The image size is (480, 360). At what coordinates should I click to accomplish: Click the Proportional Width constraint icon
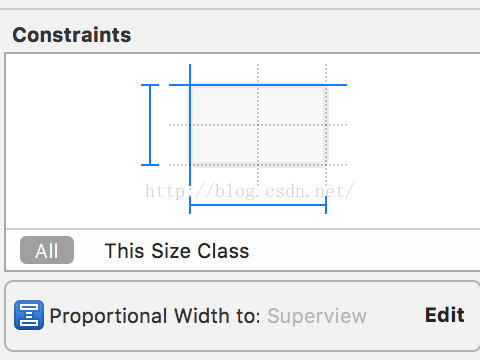pos(29,315)
